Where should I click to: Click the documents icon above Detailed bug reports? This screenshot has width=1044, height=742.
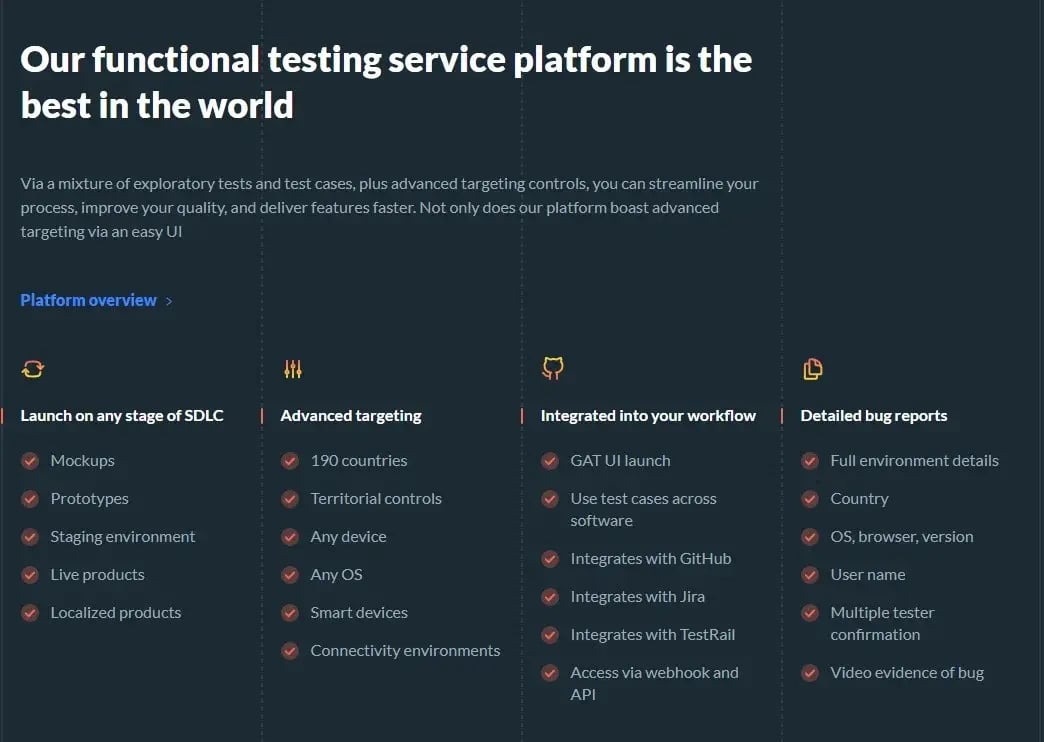coord(812,369)
